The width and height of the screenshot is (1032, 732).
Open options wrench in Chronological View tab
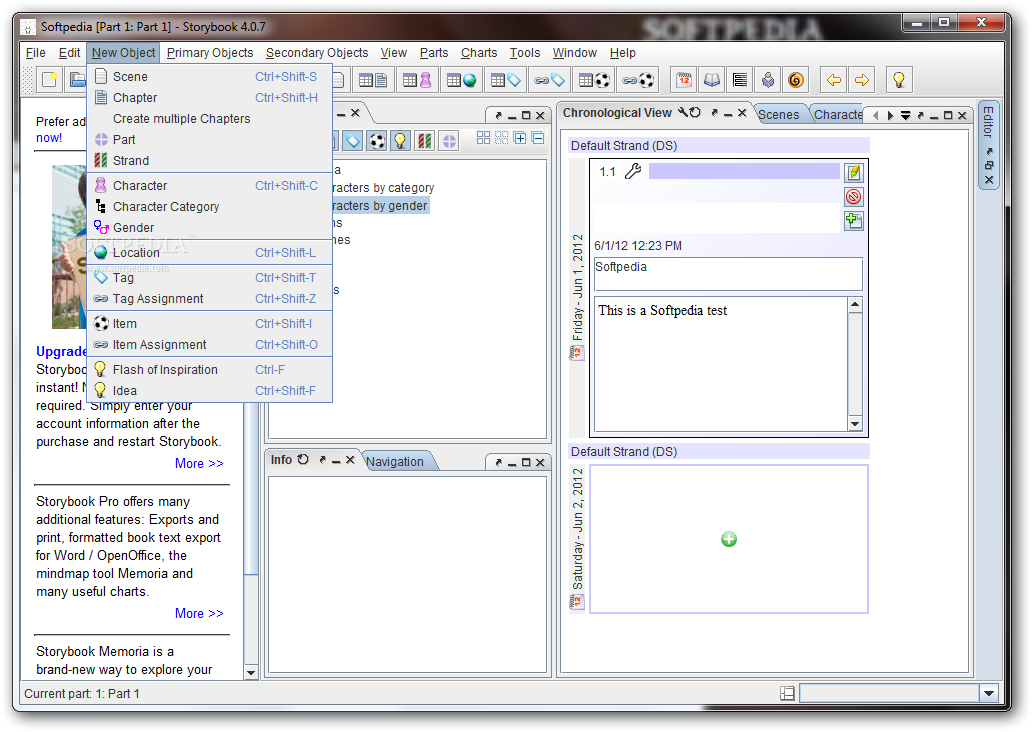(683, 113)
